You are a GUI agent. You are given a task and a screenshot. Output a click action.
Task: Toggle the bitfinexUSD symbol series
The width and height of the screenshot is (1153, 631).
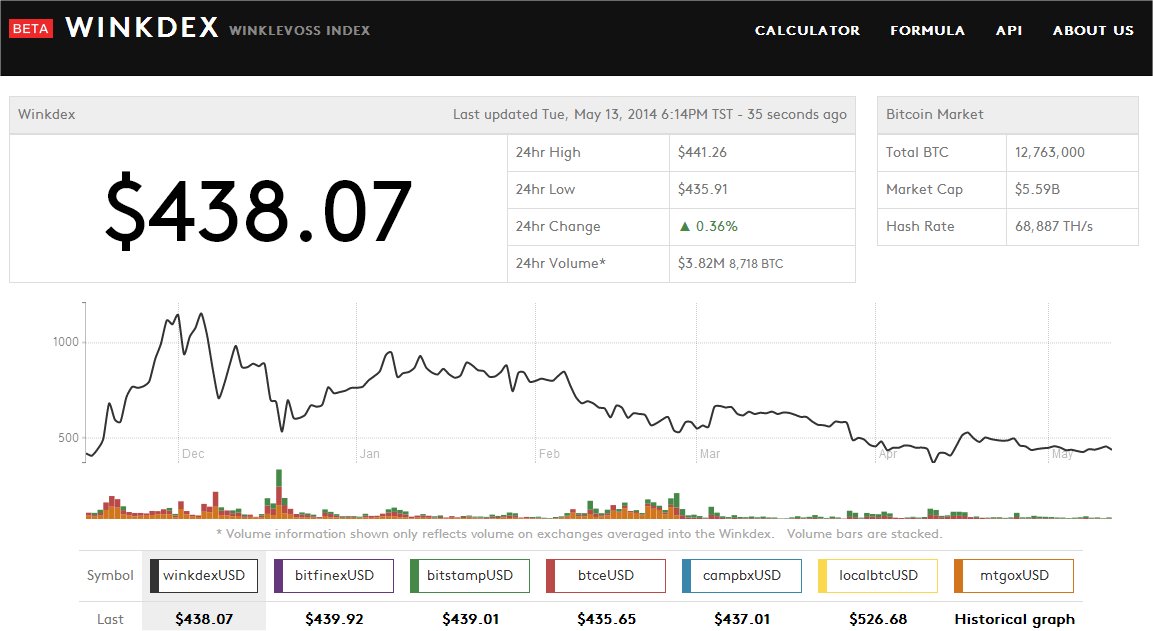click(x=334, y=575)
